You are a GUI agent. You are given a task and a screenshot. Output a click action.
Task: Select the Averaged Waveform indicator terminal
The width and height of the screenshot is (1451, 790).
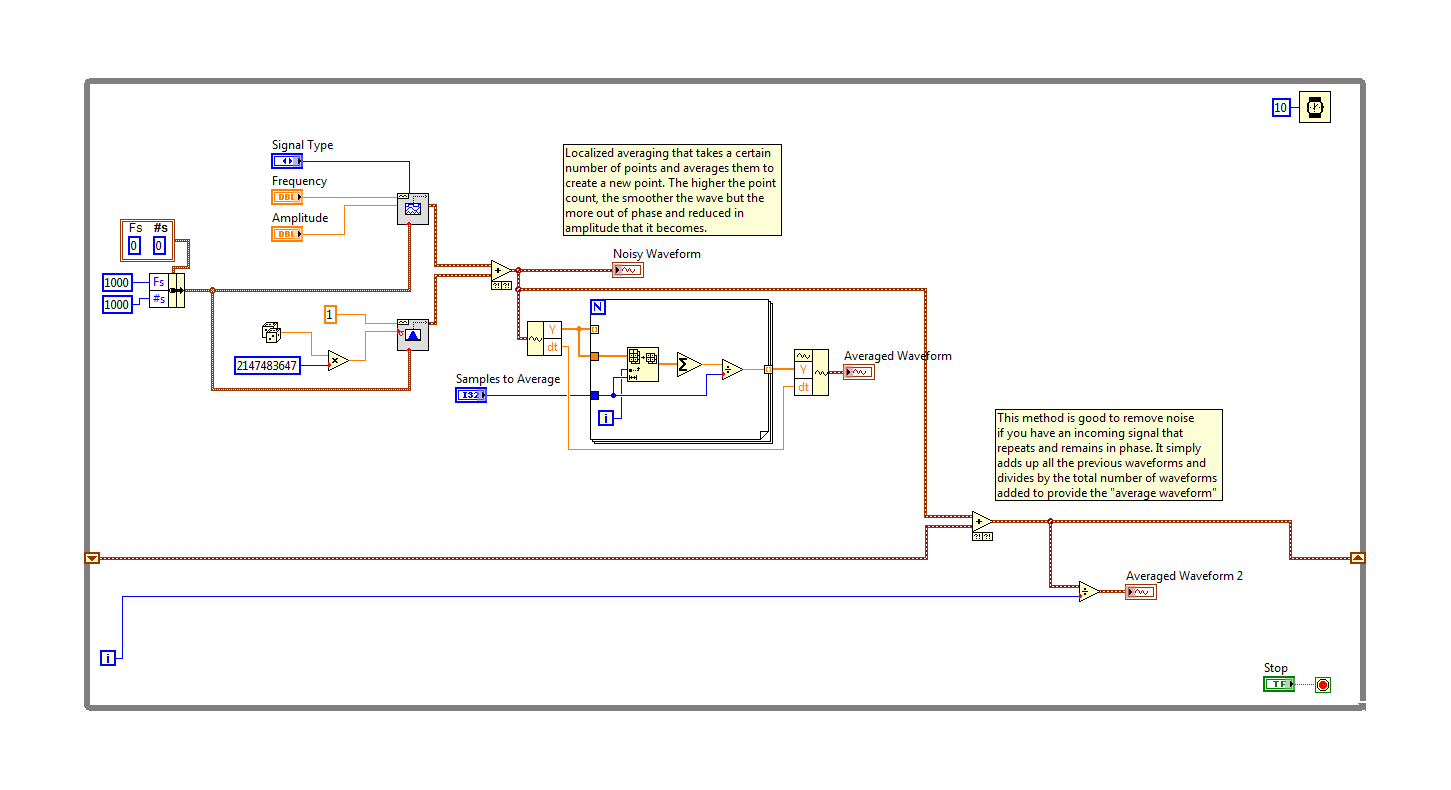click(x=859, y=372)
